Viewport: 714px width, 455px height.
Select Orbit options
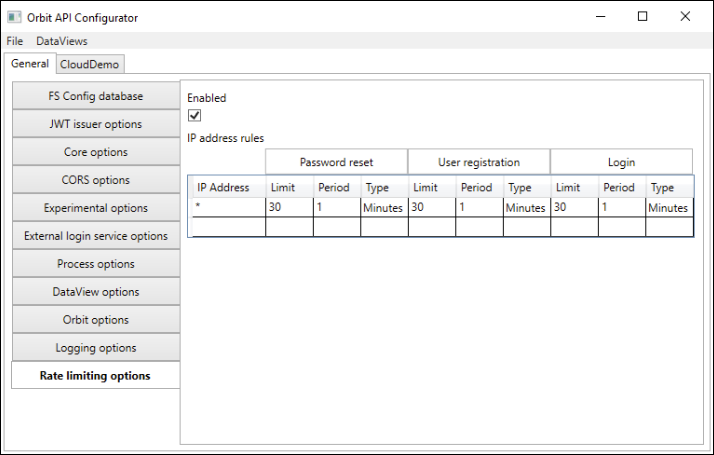click(96, 320)
